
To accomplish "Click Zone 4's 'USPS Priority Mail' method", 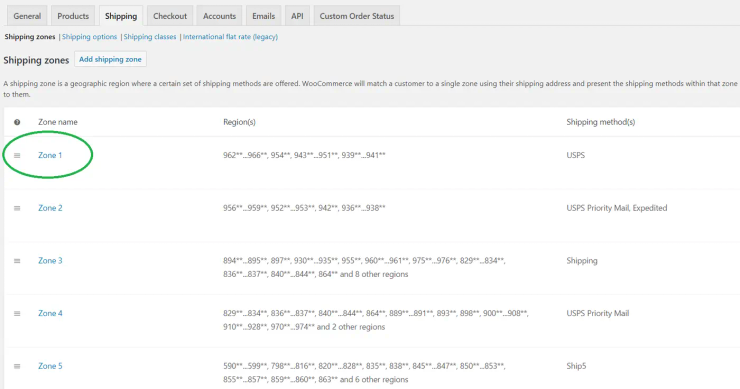I will click(x=598, y=313).
